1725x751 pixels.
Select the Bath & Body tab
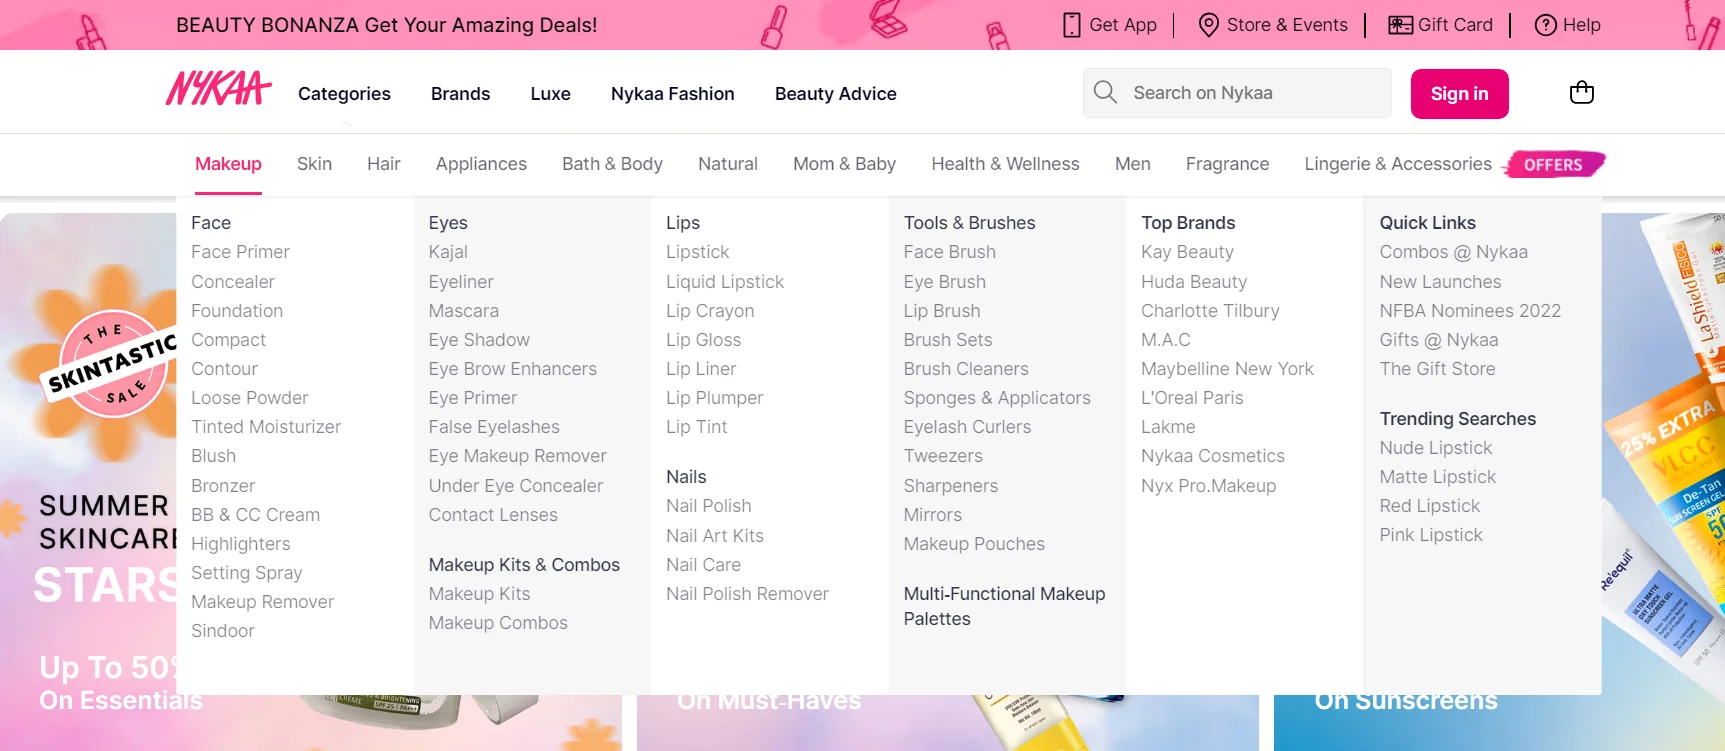(x=612, y=164)
